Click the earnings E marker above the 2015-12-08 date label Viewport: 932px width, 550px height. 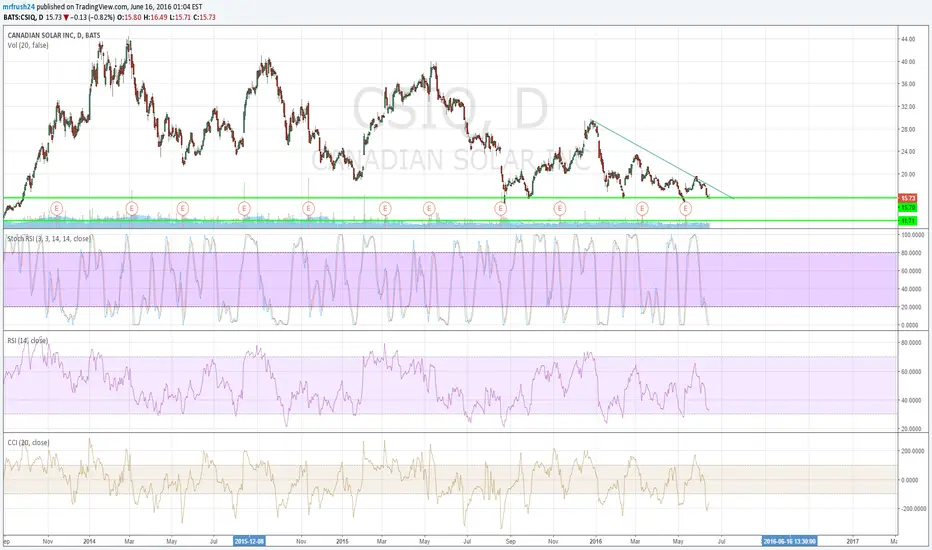pos(244,208)
